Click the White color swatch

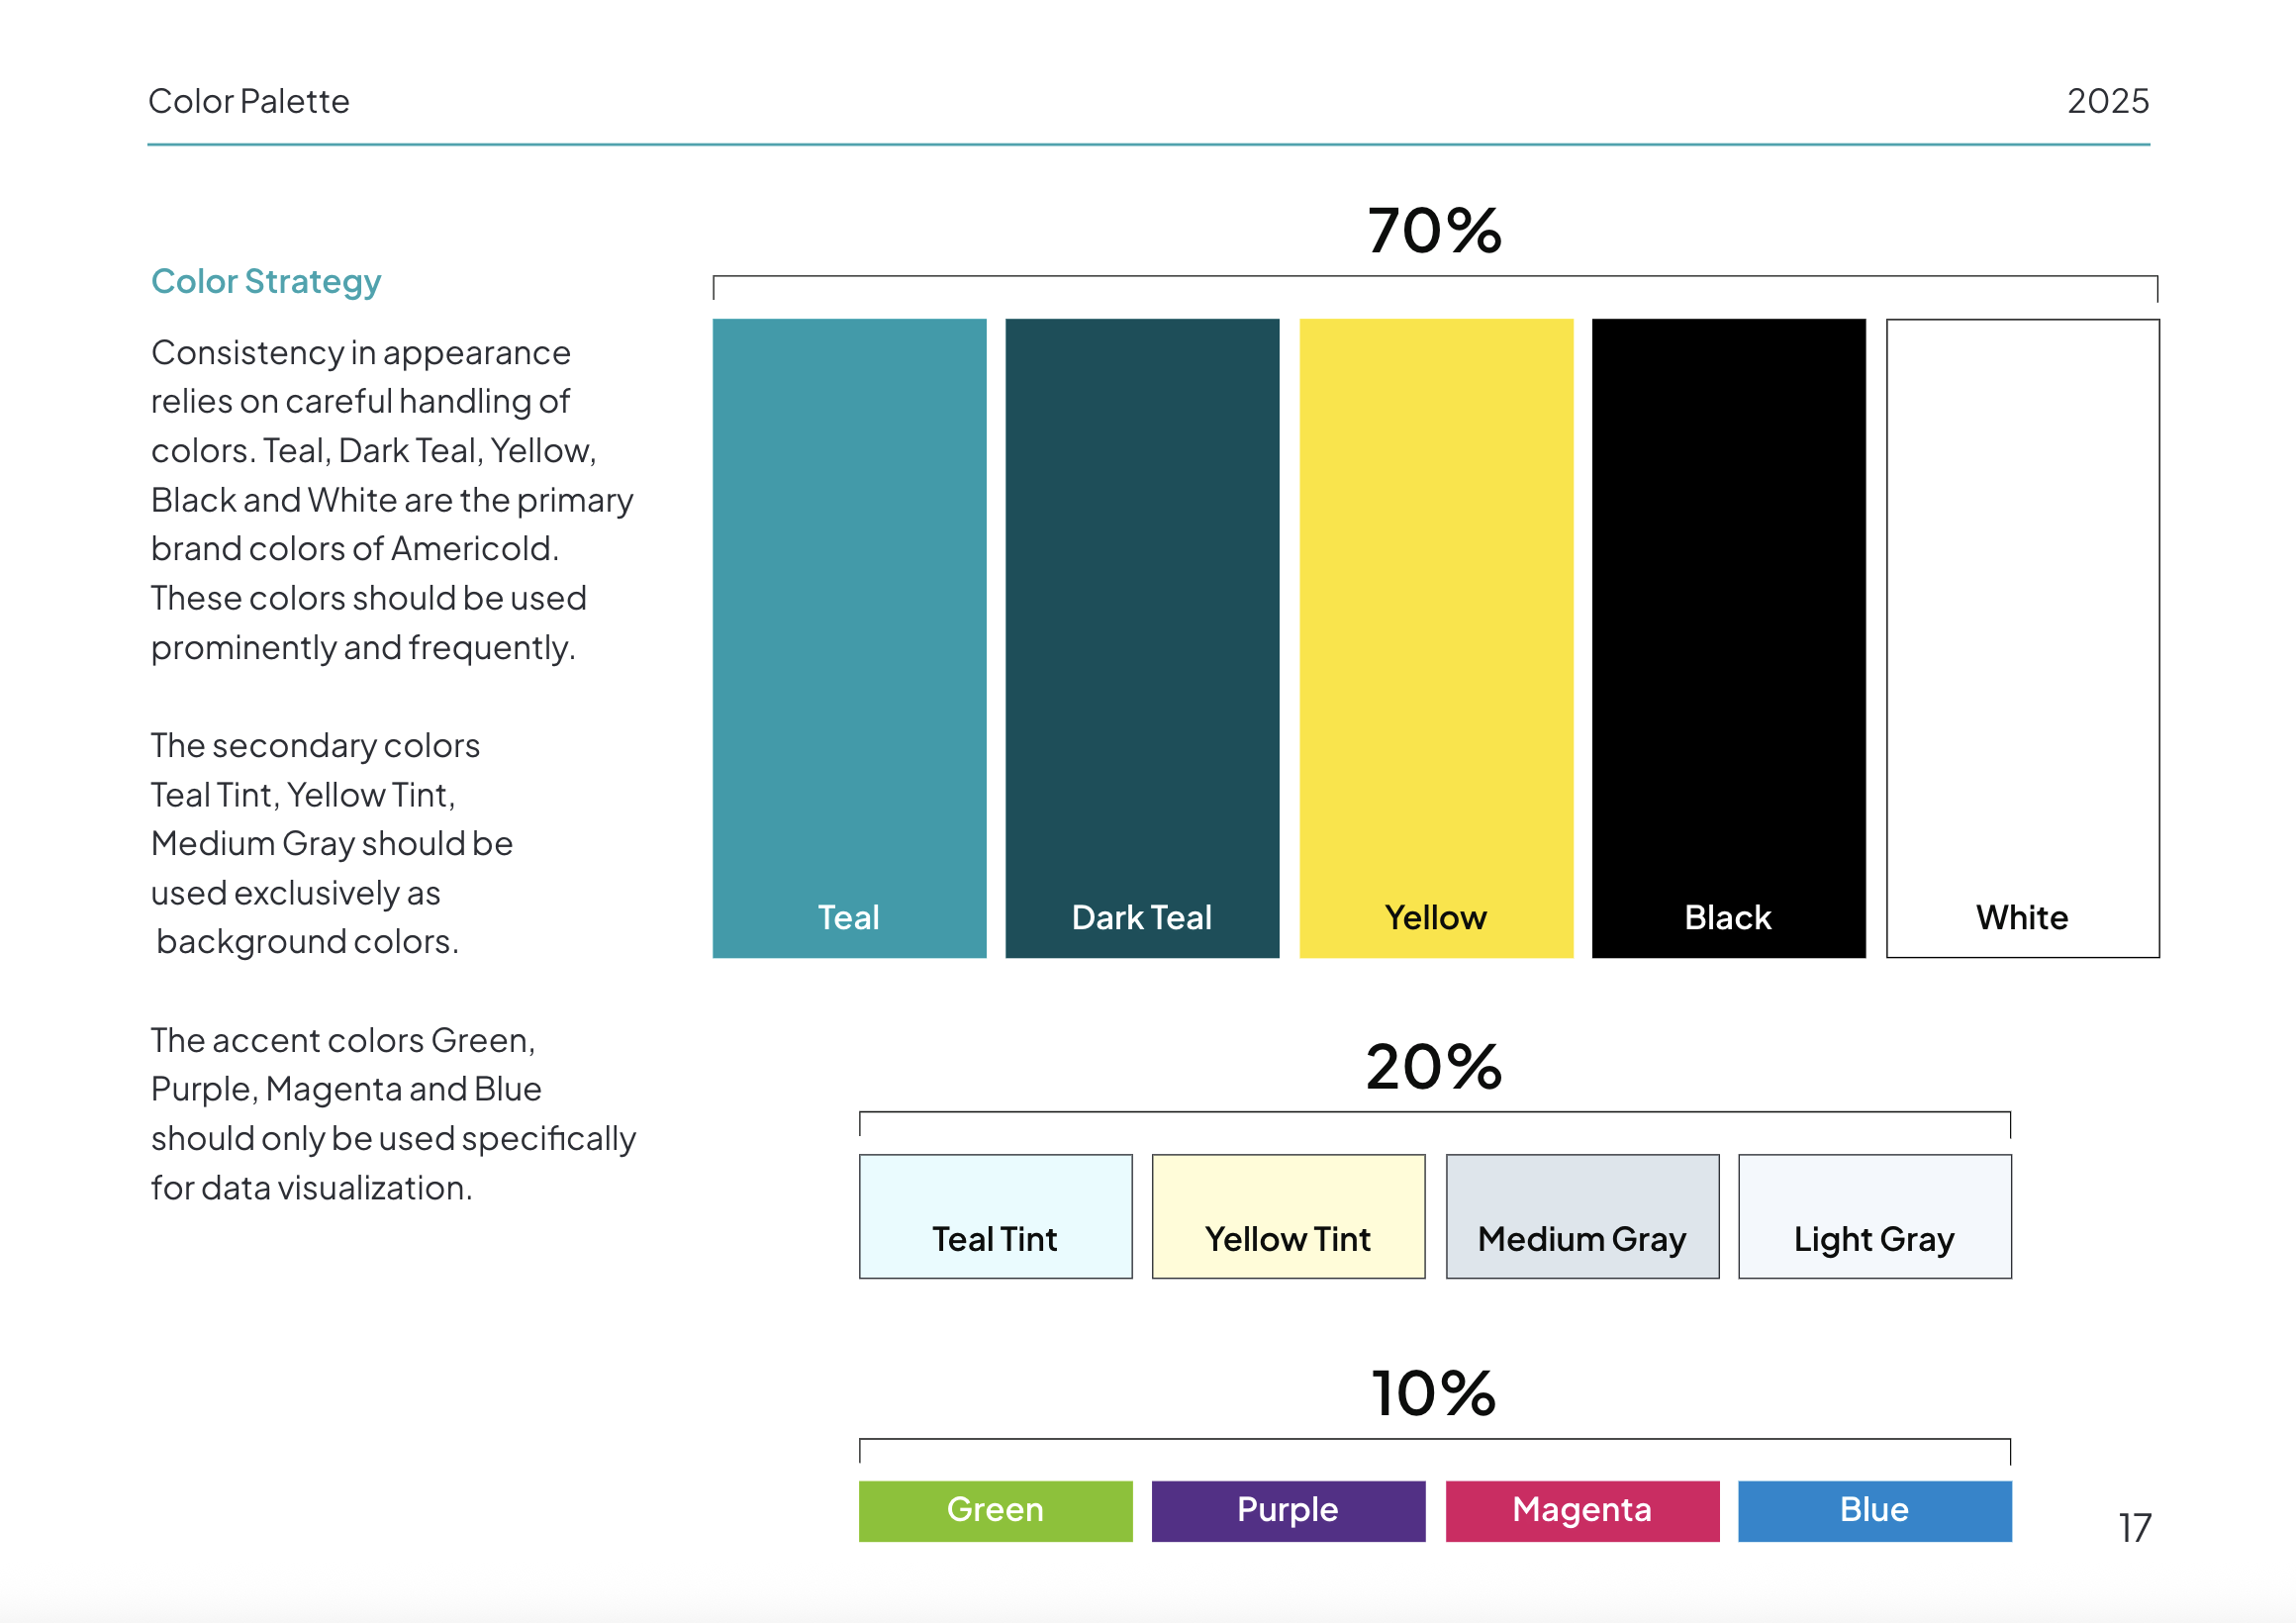pos(2023,638)
